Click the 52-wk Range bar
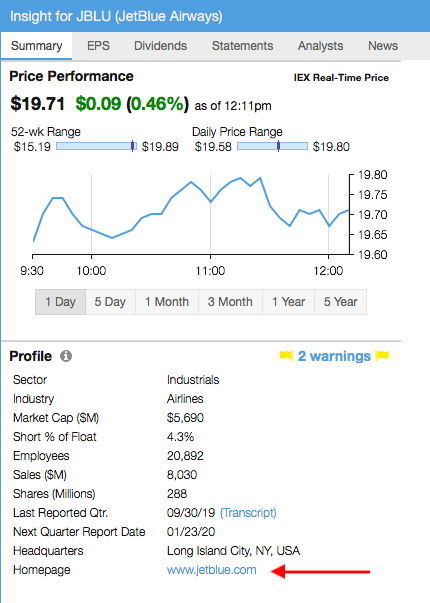Image resolution: width=430 pixels, height=603 pixels. click(96, 146)
